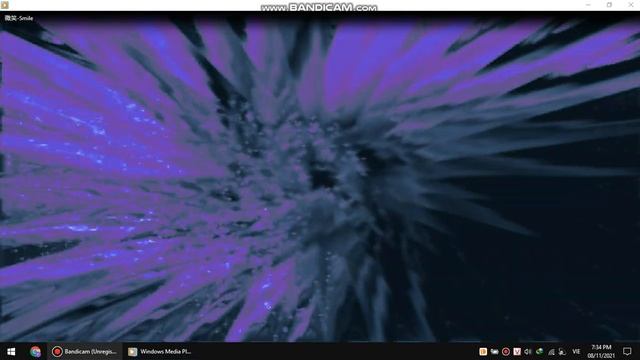Image resolution: width=640 pixels, height=360 pixels.
Task: Click the pink V tray icon
Action: (x=517, y=351)
